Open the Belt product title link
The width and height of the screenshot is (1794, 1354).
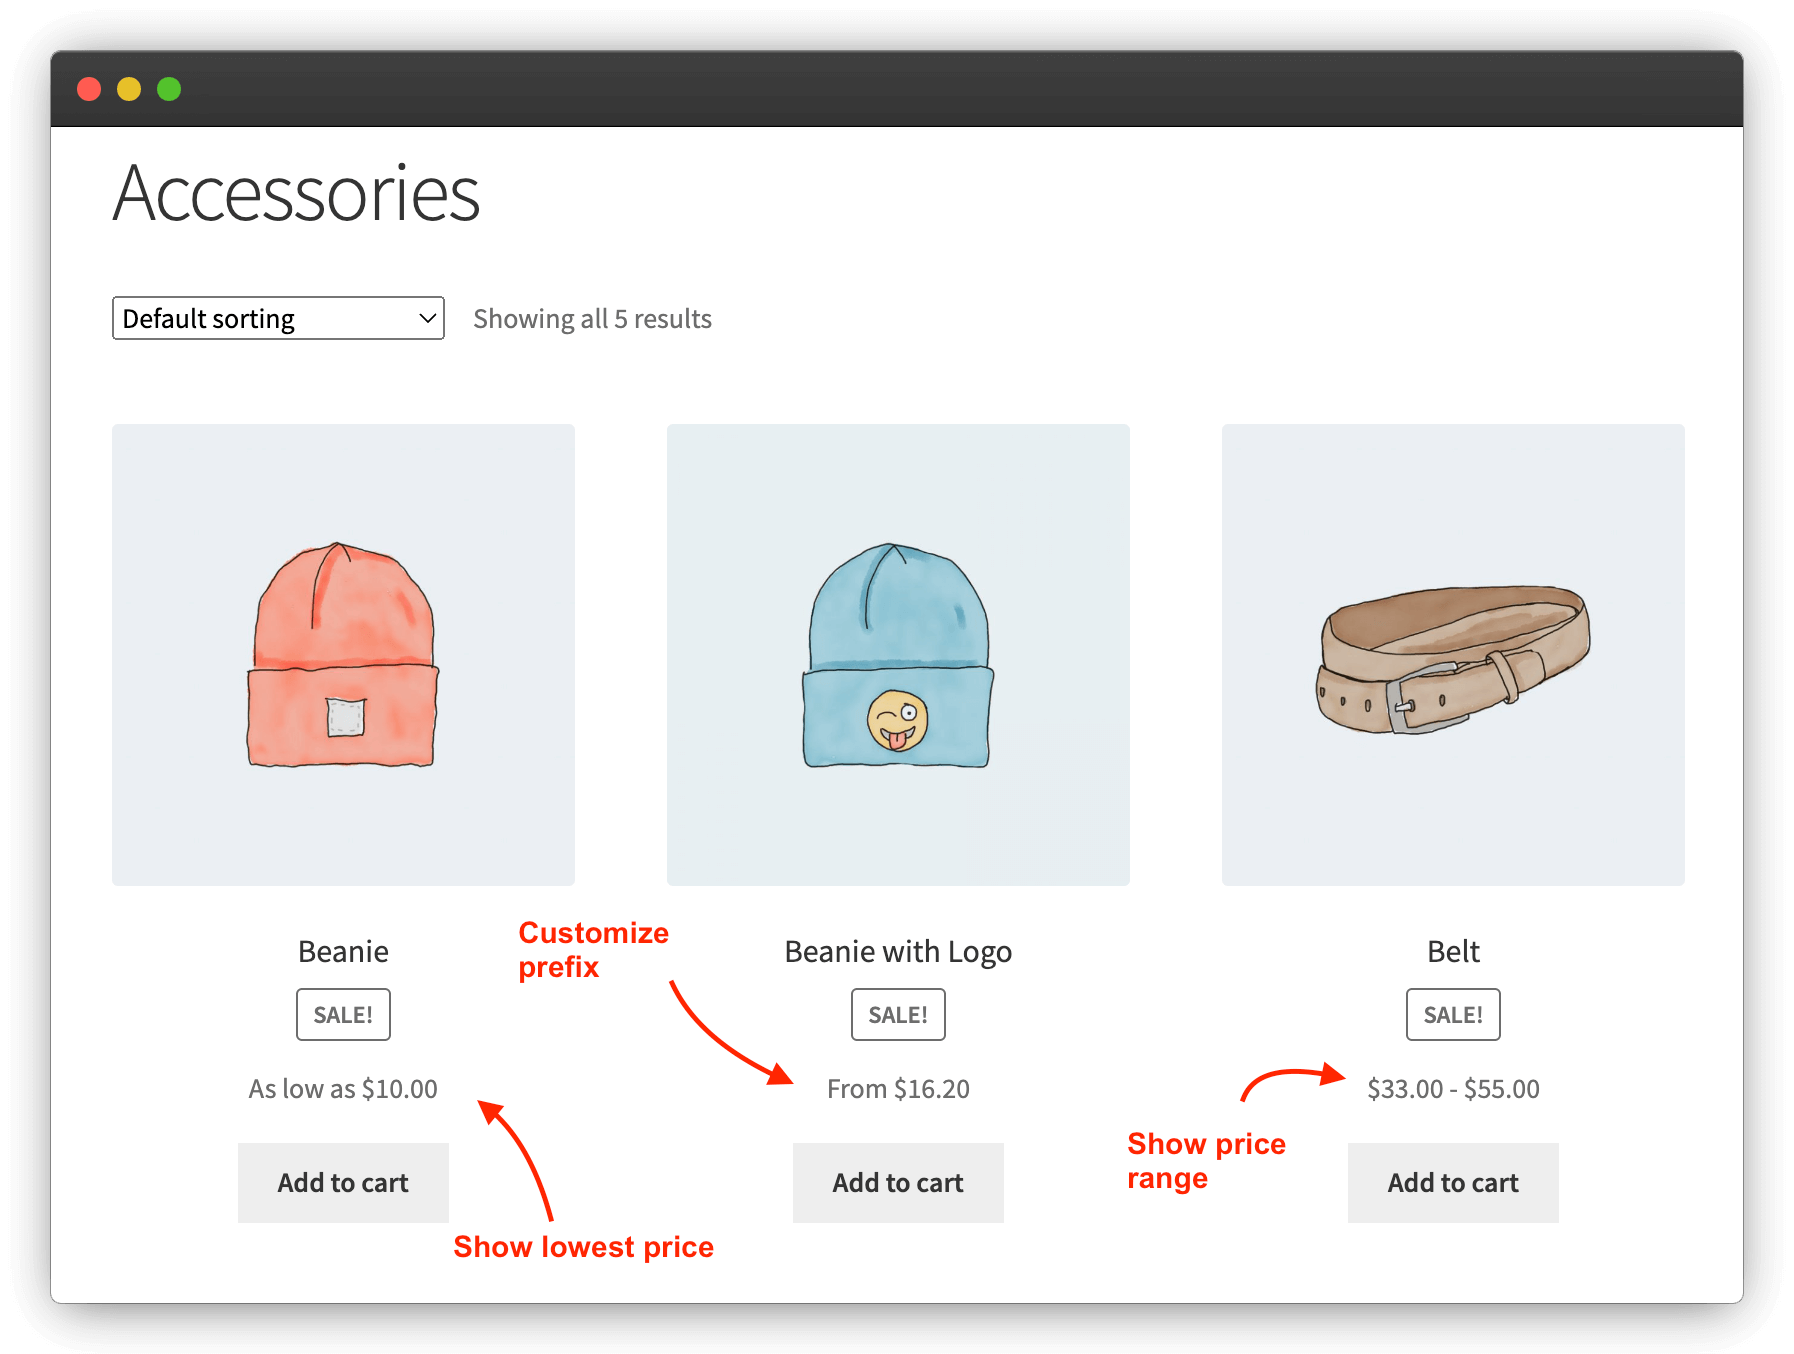[1453, 951]
